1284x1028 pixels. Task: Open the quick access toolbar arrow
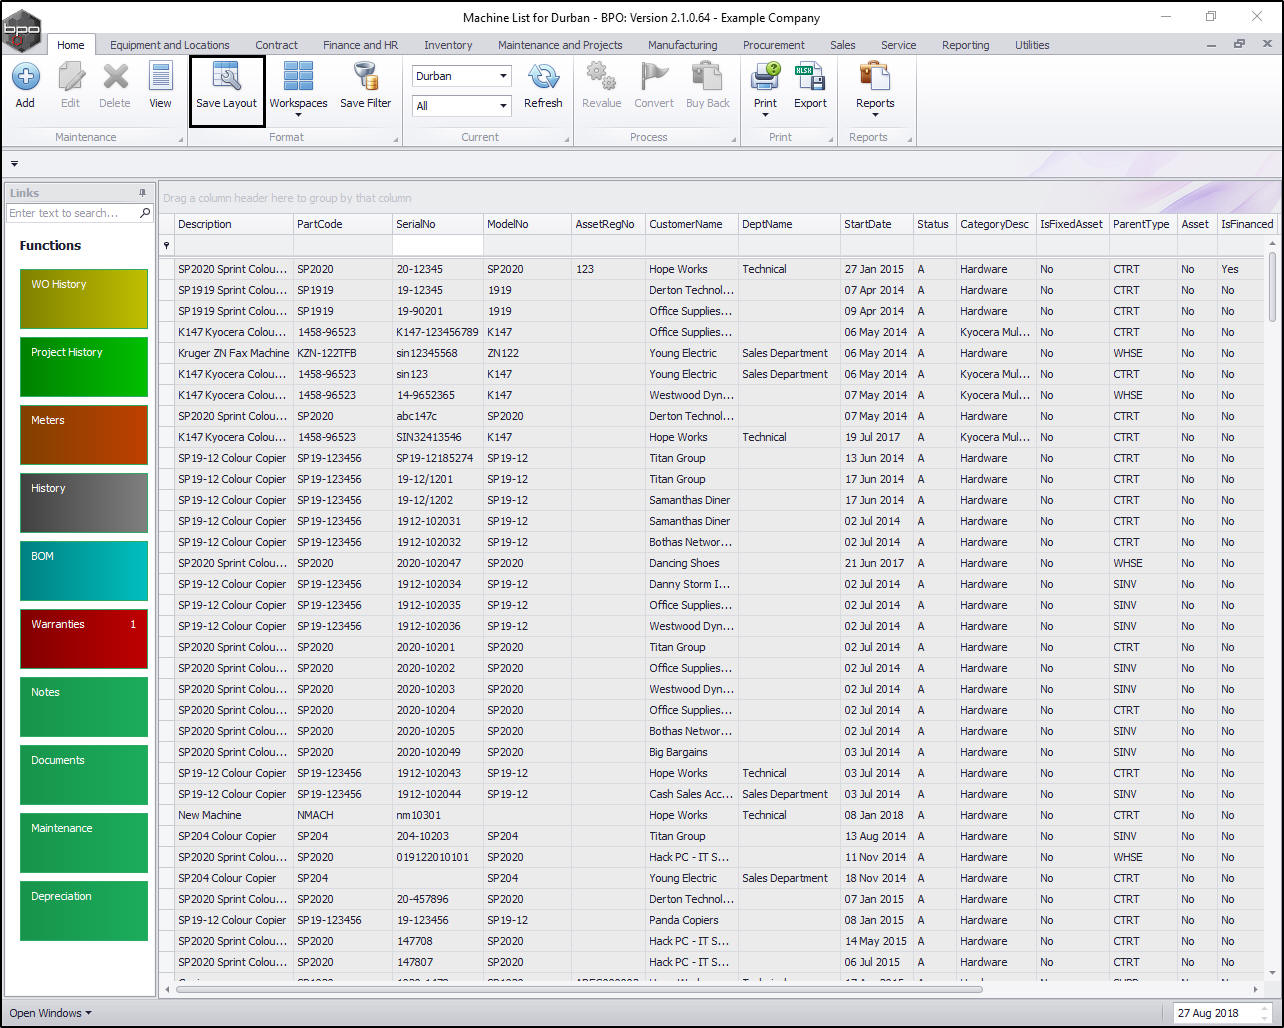pos(14,164)
